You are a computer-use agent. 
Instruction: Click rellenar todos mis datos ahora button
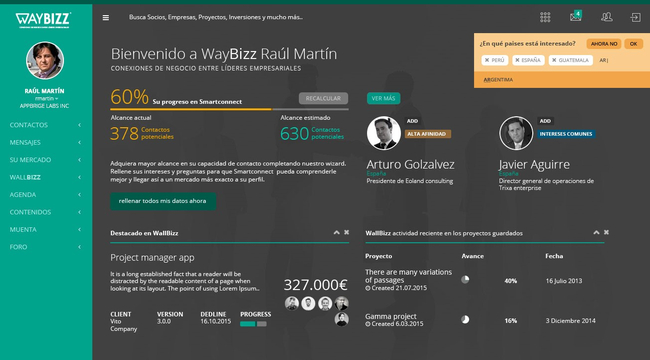point(163,201)
